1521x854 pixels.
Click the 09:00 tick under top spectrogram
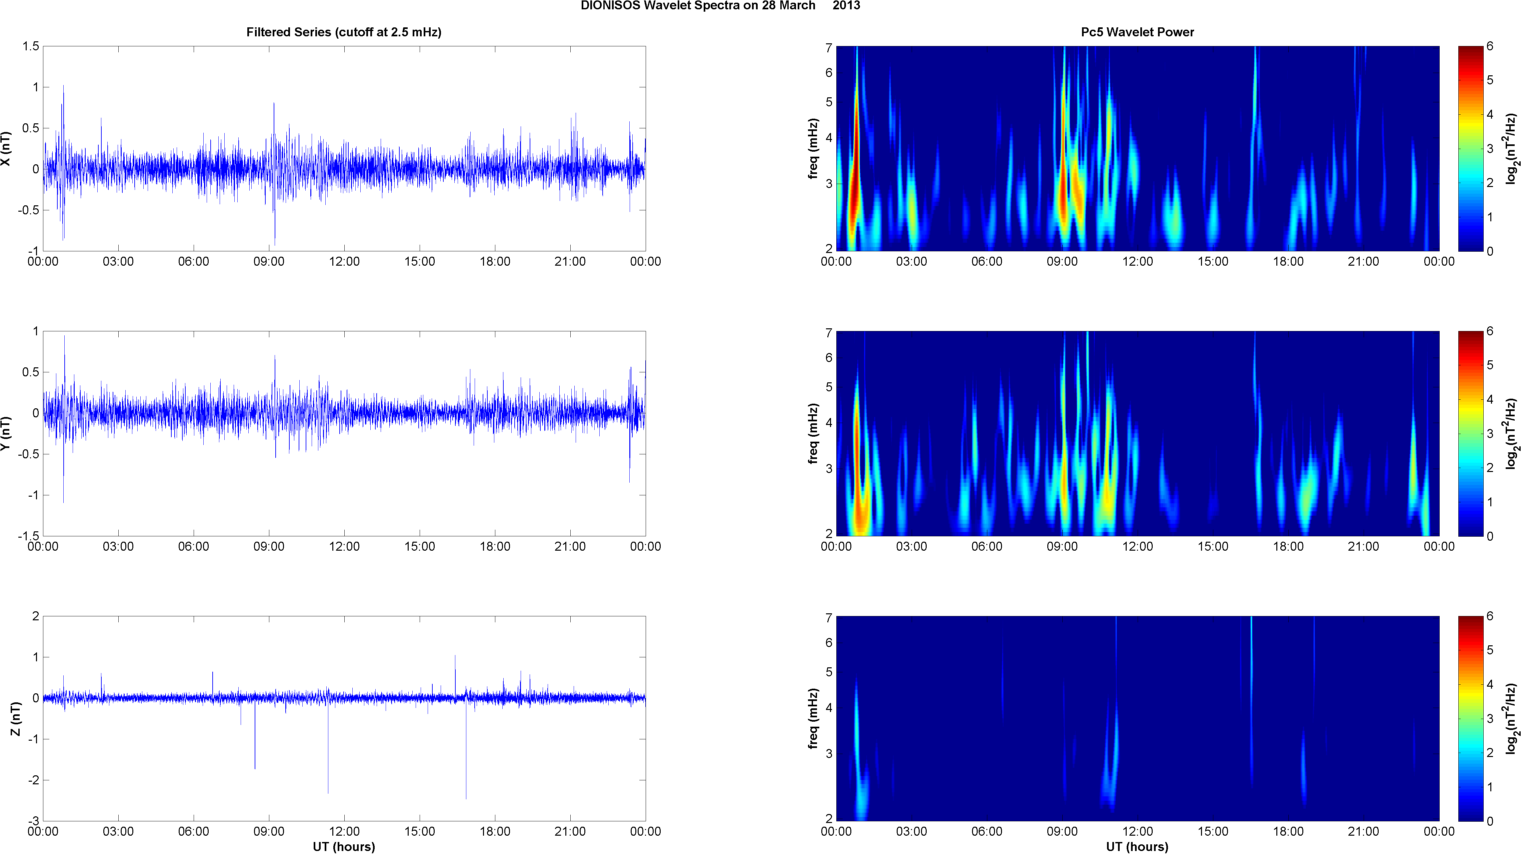(x=1062, y=262)
